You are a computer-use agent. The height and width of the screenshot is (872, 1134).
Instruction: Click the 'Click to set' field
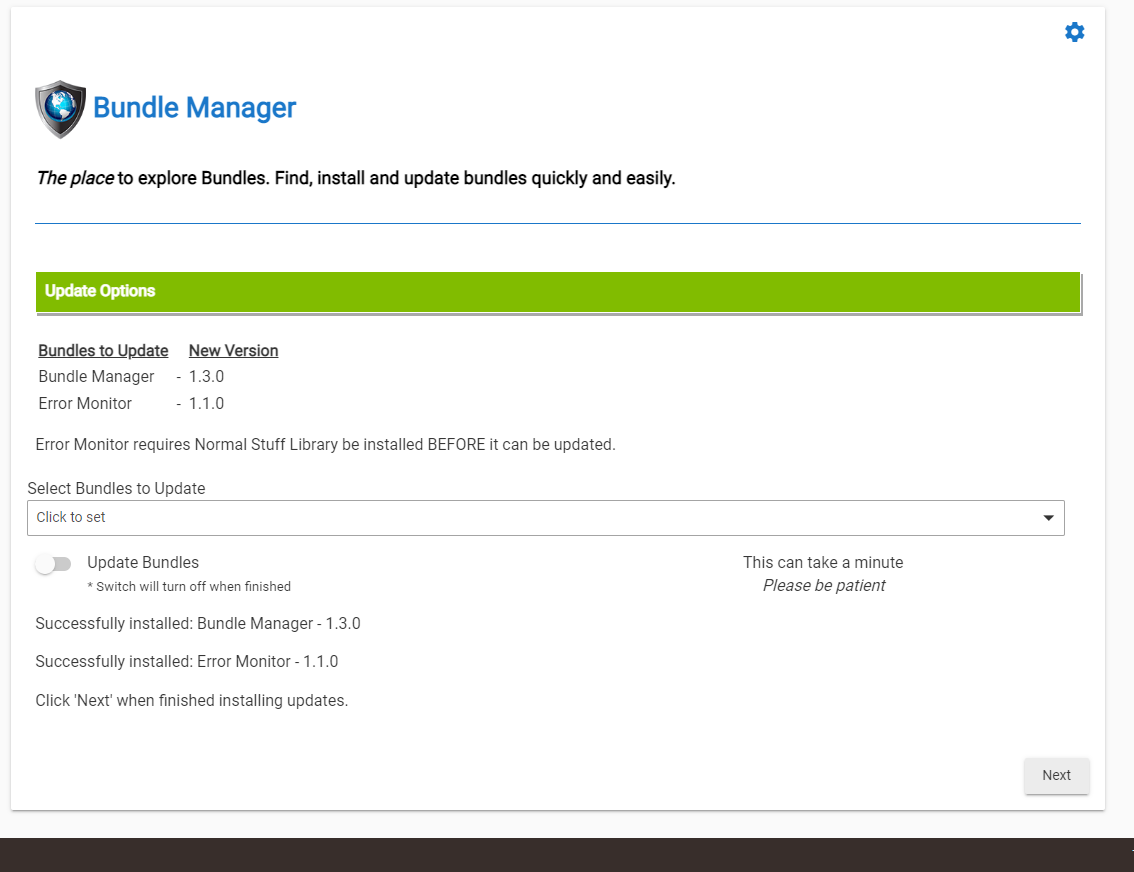pos(70,518)
